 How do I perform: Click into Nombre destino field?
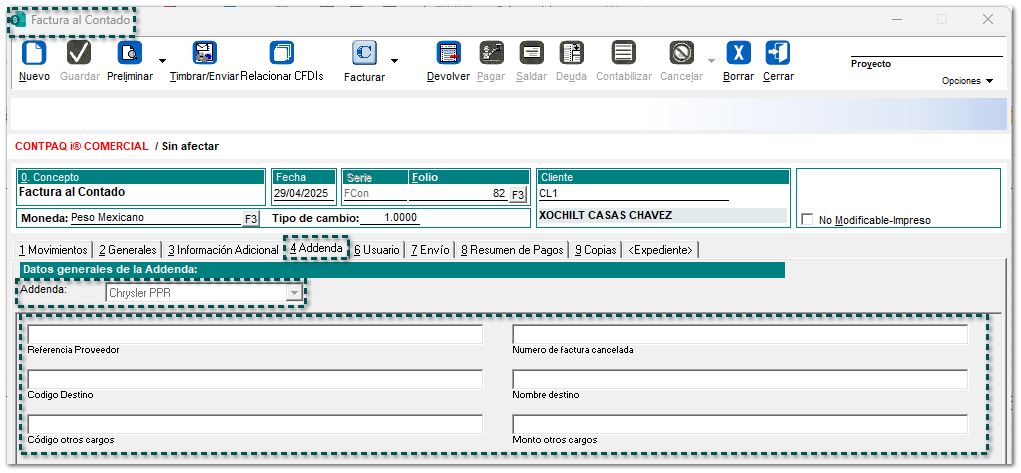click(740, 379)
